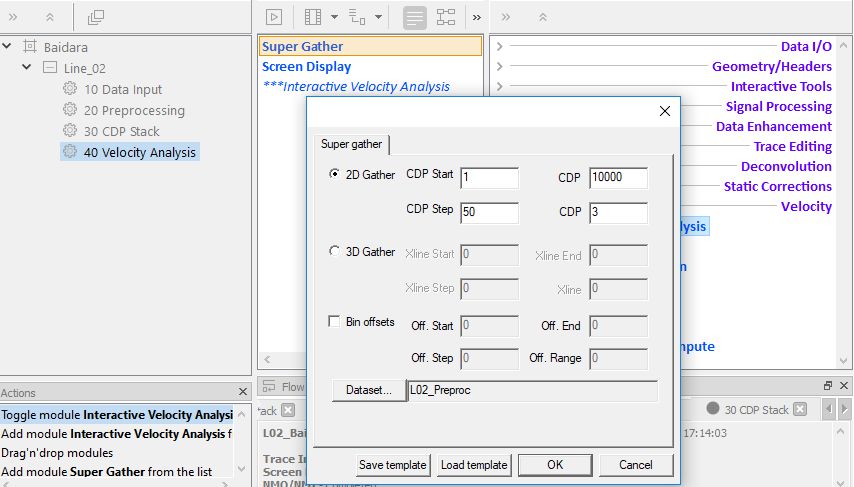Select 10 Data Input flow

click(123, 89)
